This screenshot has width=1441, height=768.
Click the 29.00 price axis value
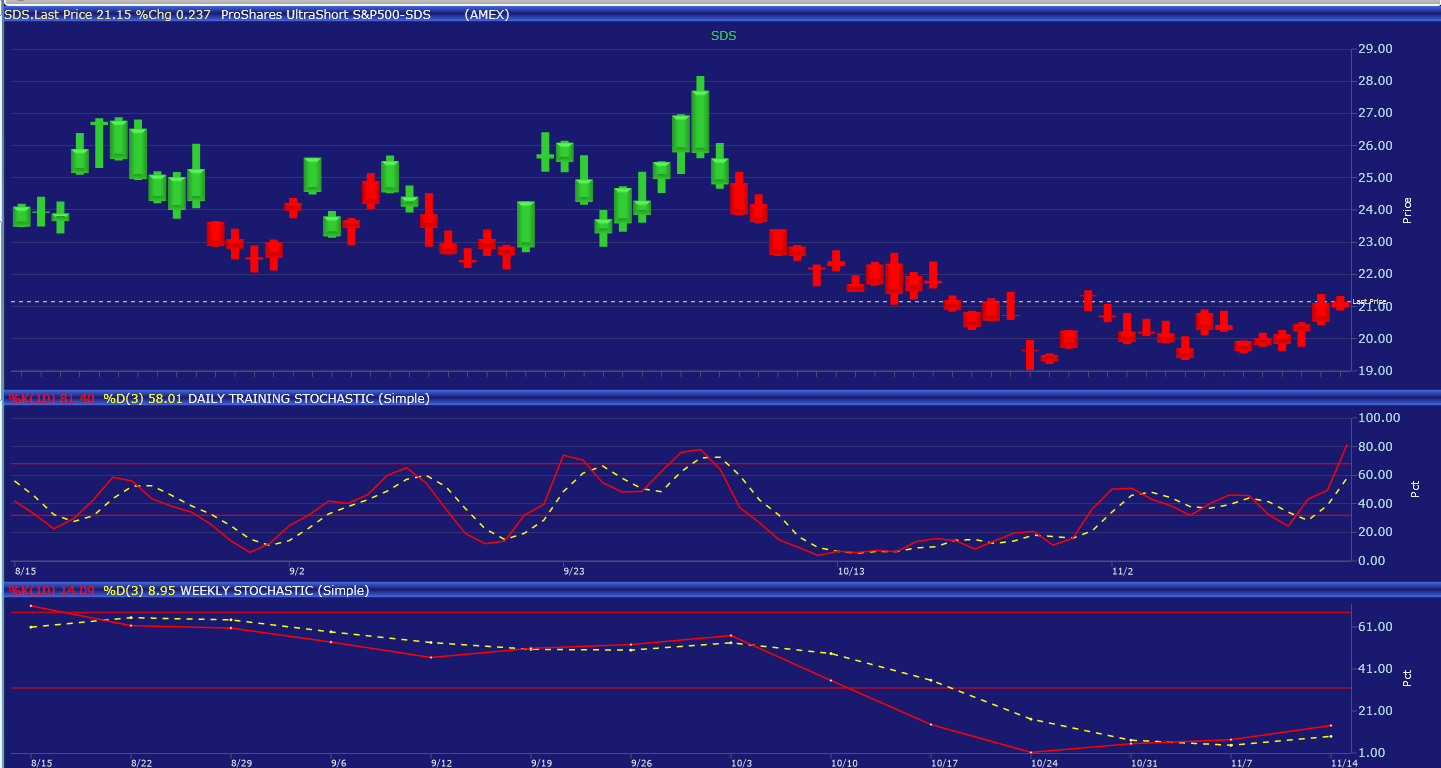point(1375,49)
